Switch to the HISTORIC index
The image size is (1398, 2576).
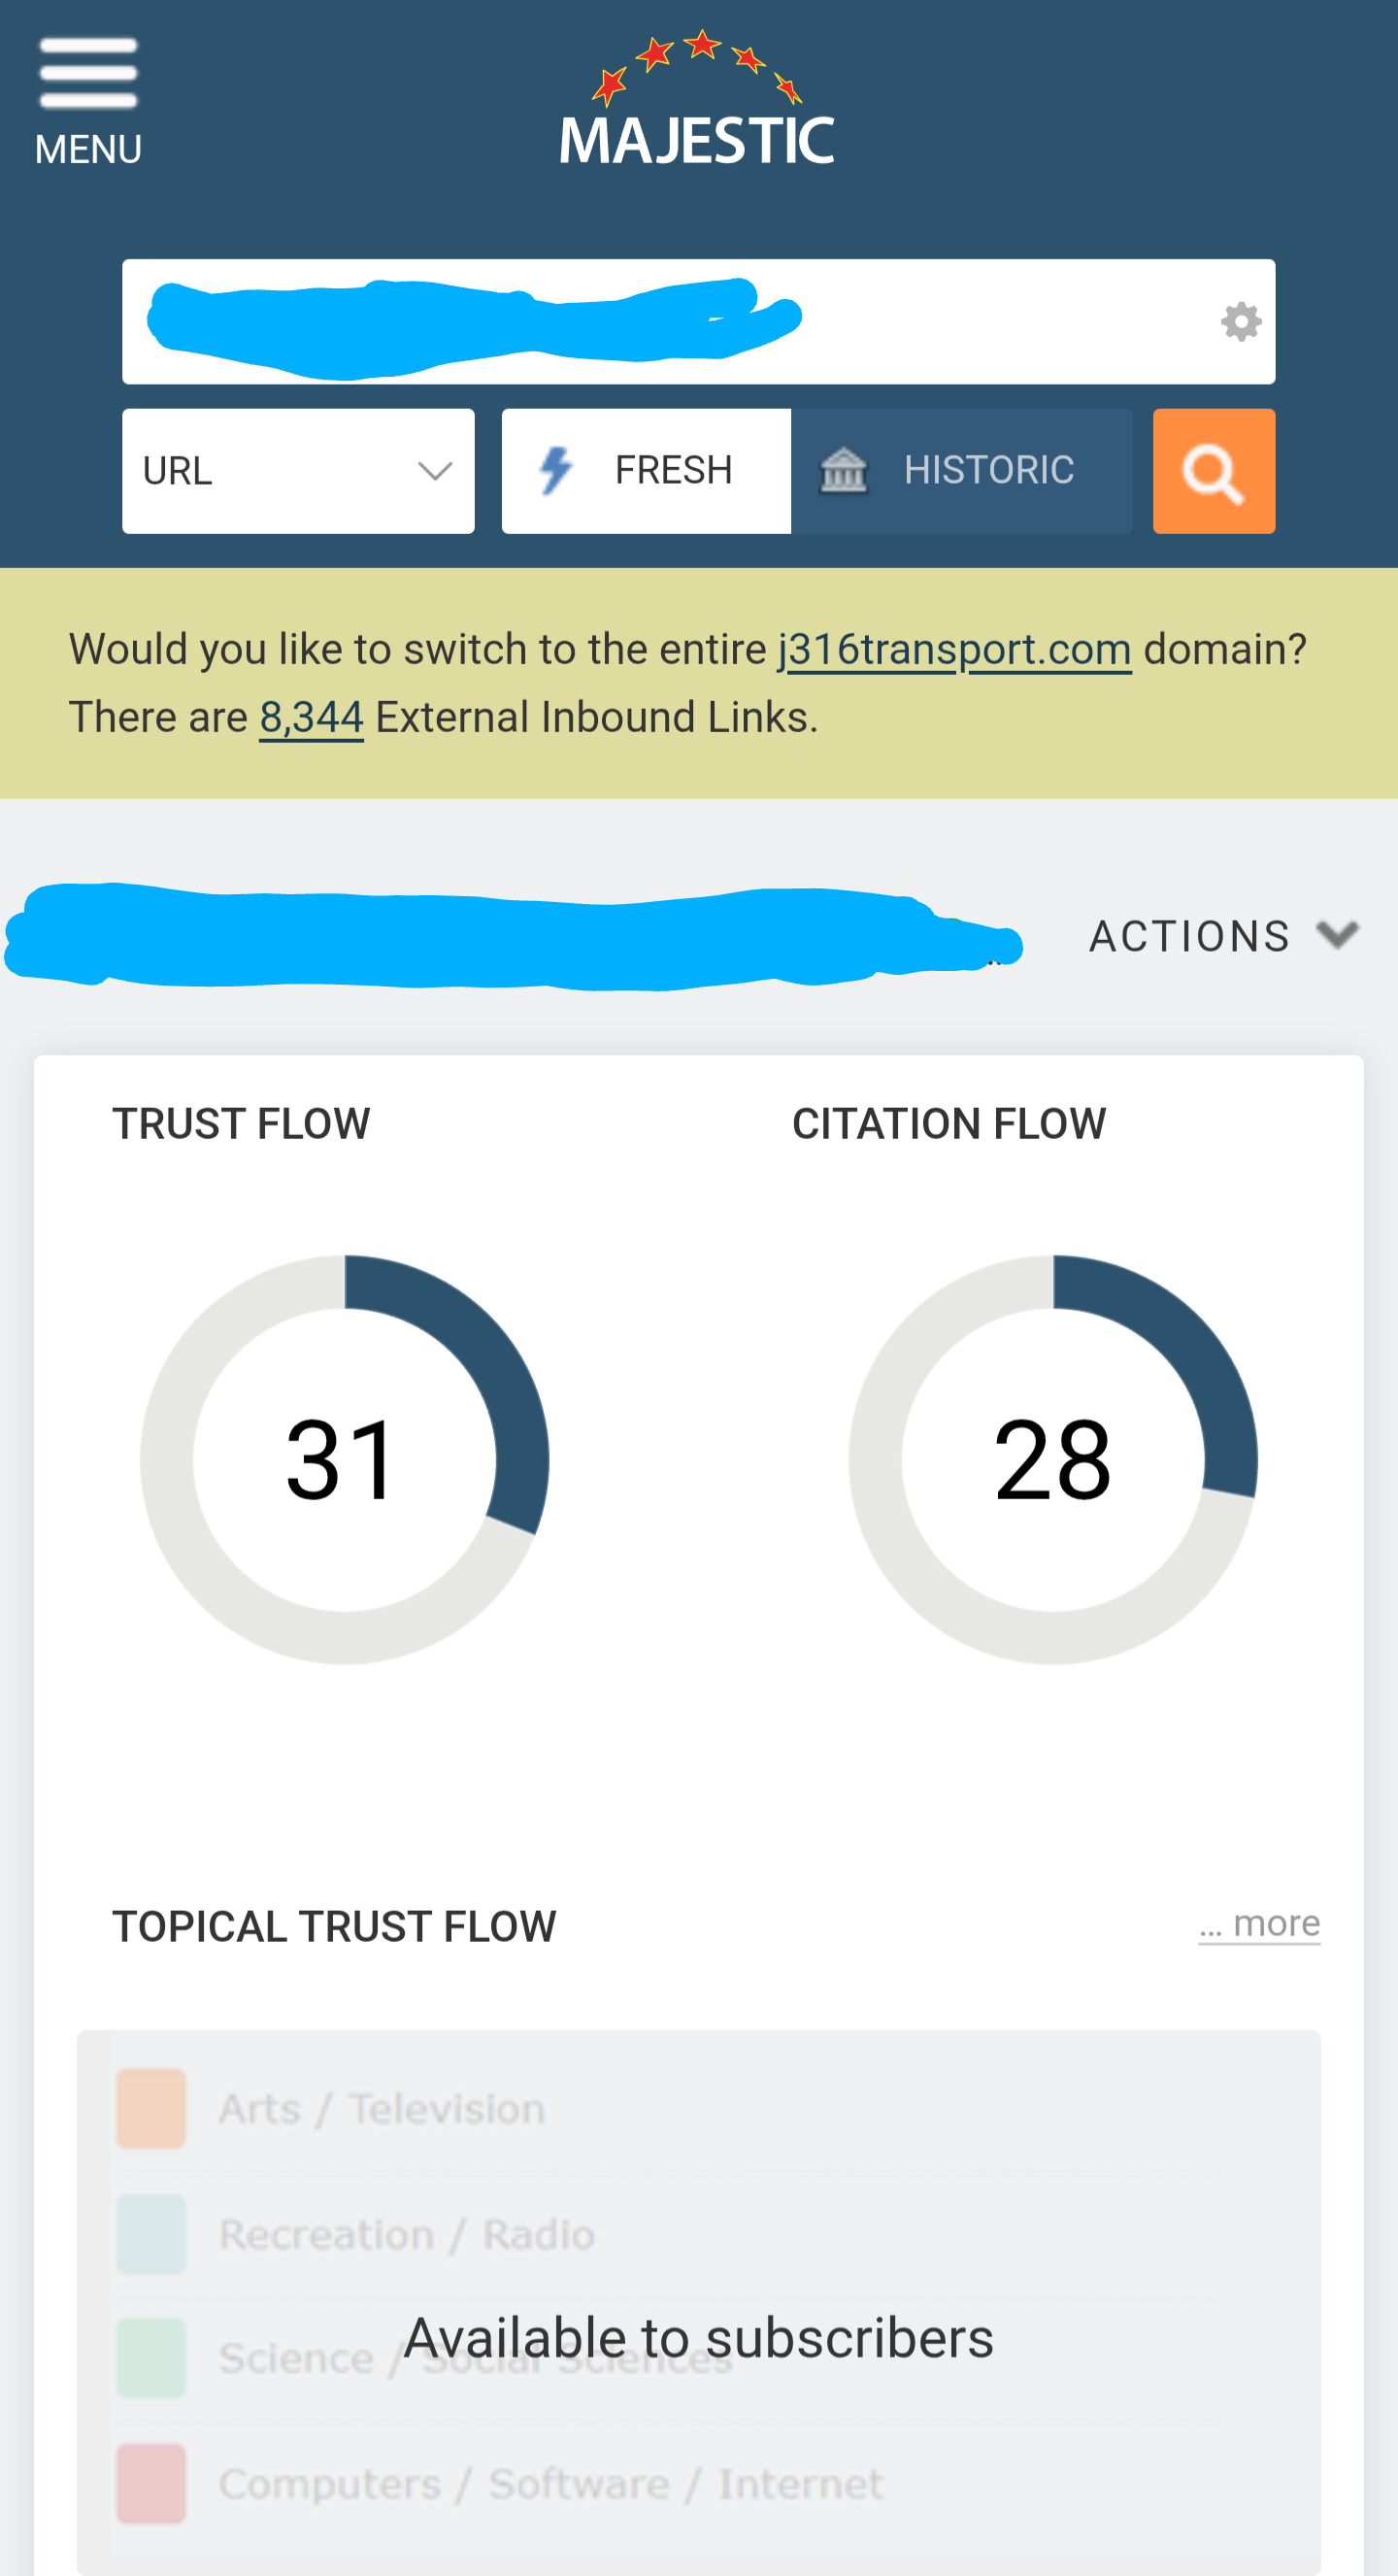(987, 471)
